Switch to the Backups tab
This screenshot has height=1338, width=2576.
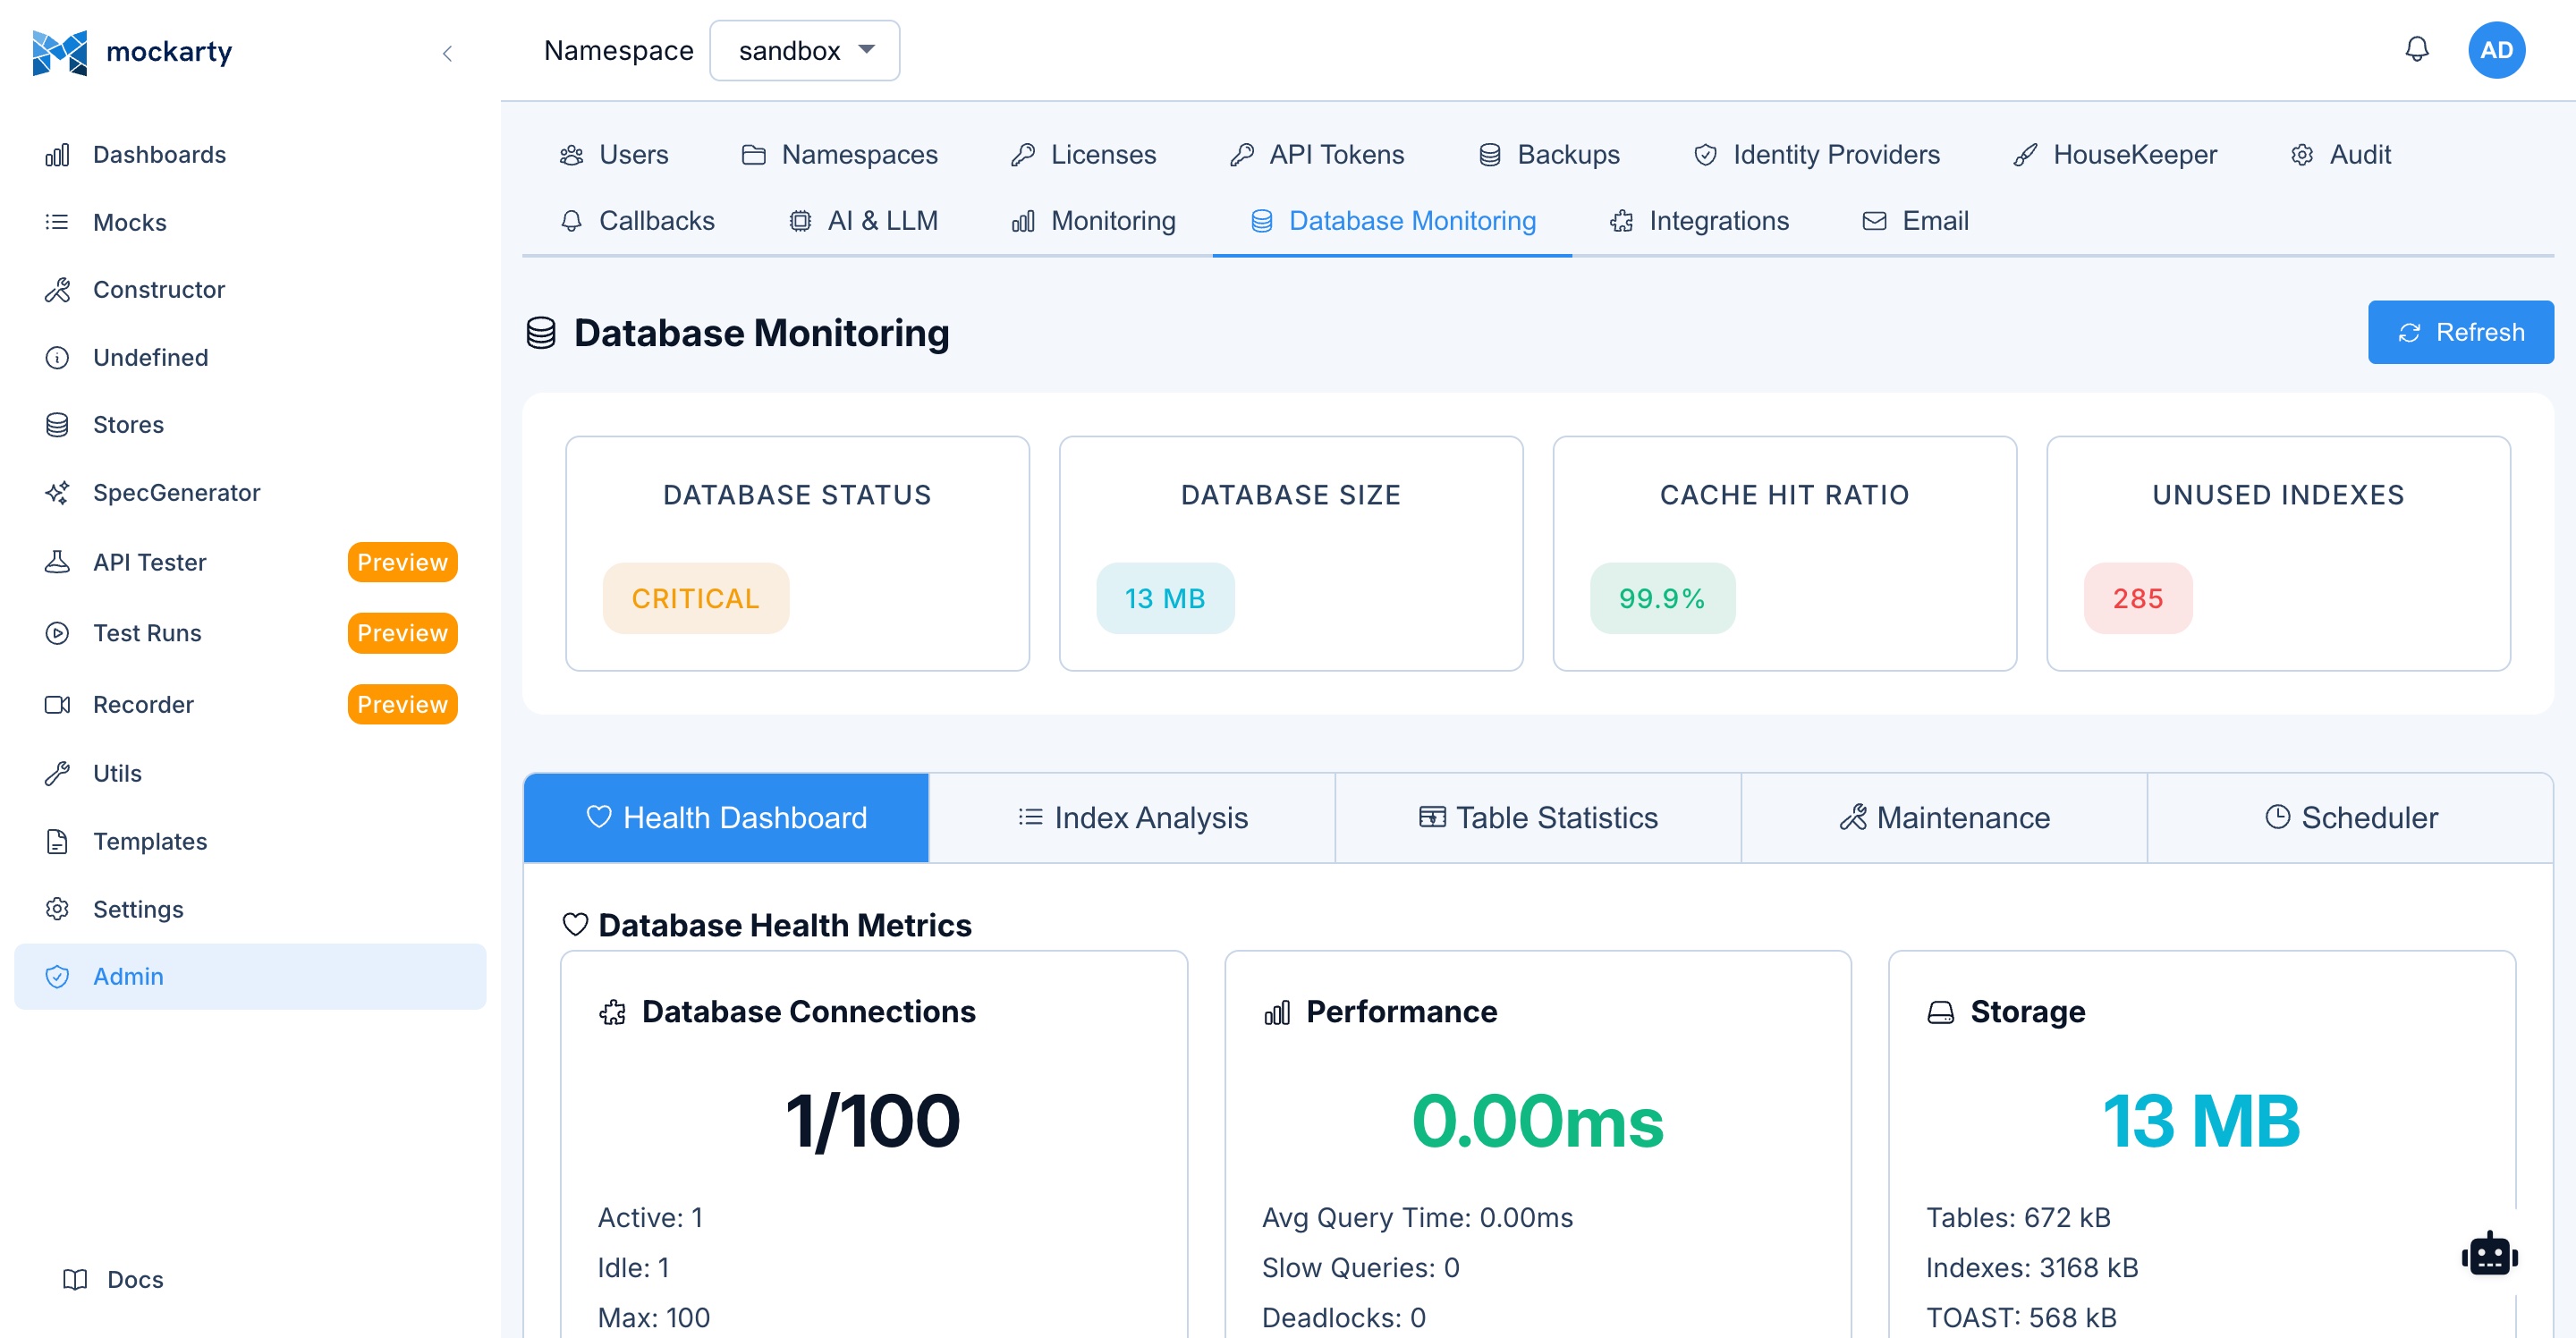coord(1548,154)
